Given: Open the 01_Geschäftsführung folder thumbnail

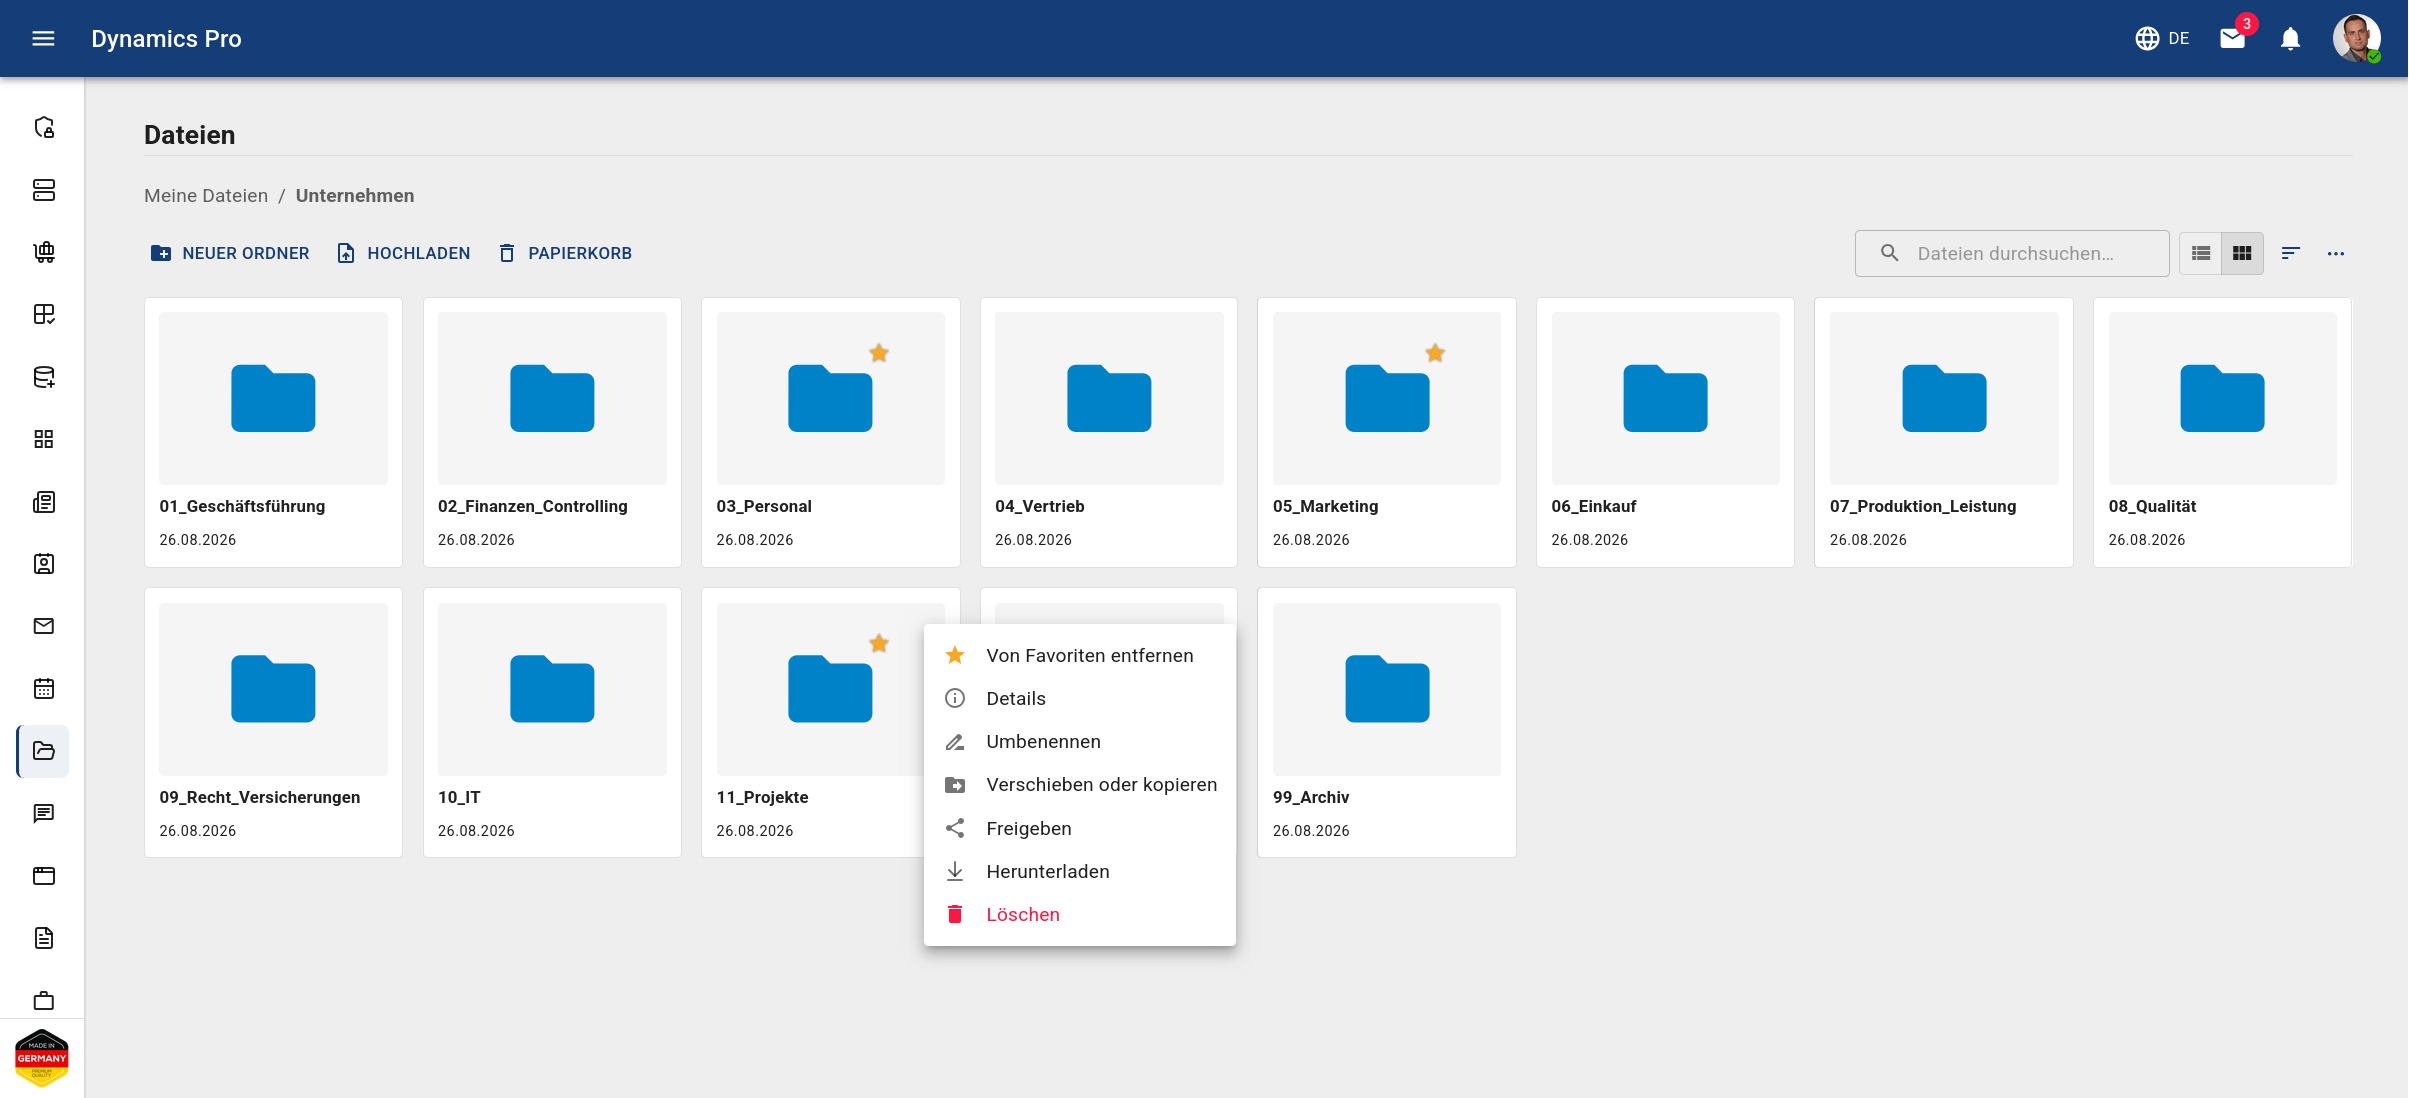Looking at the screenshot, I should [x=273, y=398].
